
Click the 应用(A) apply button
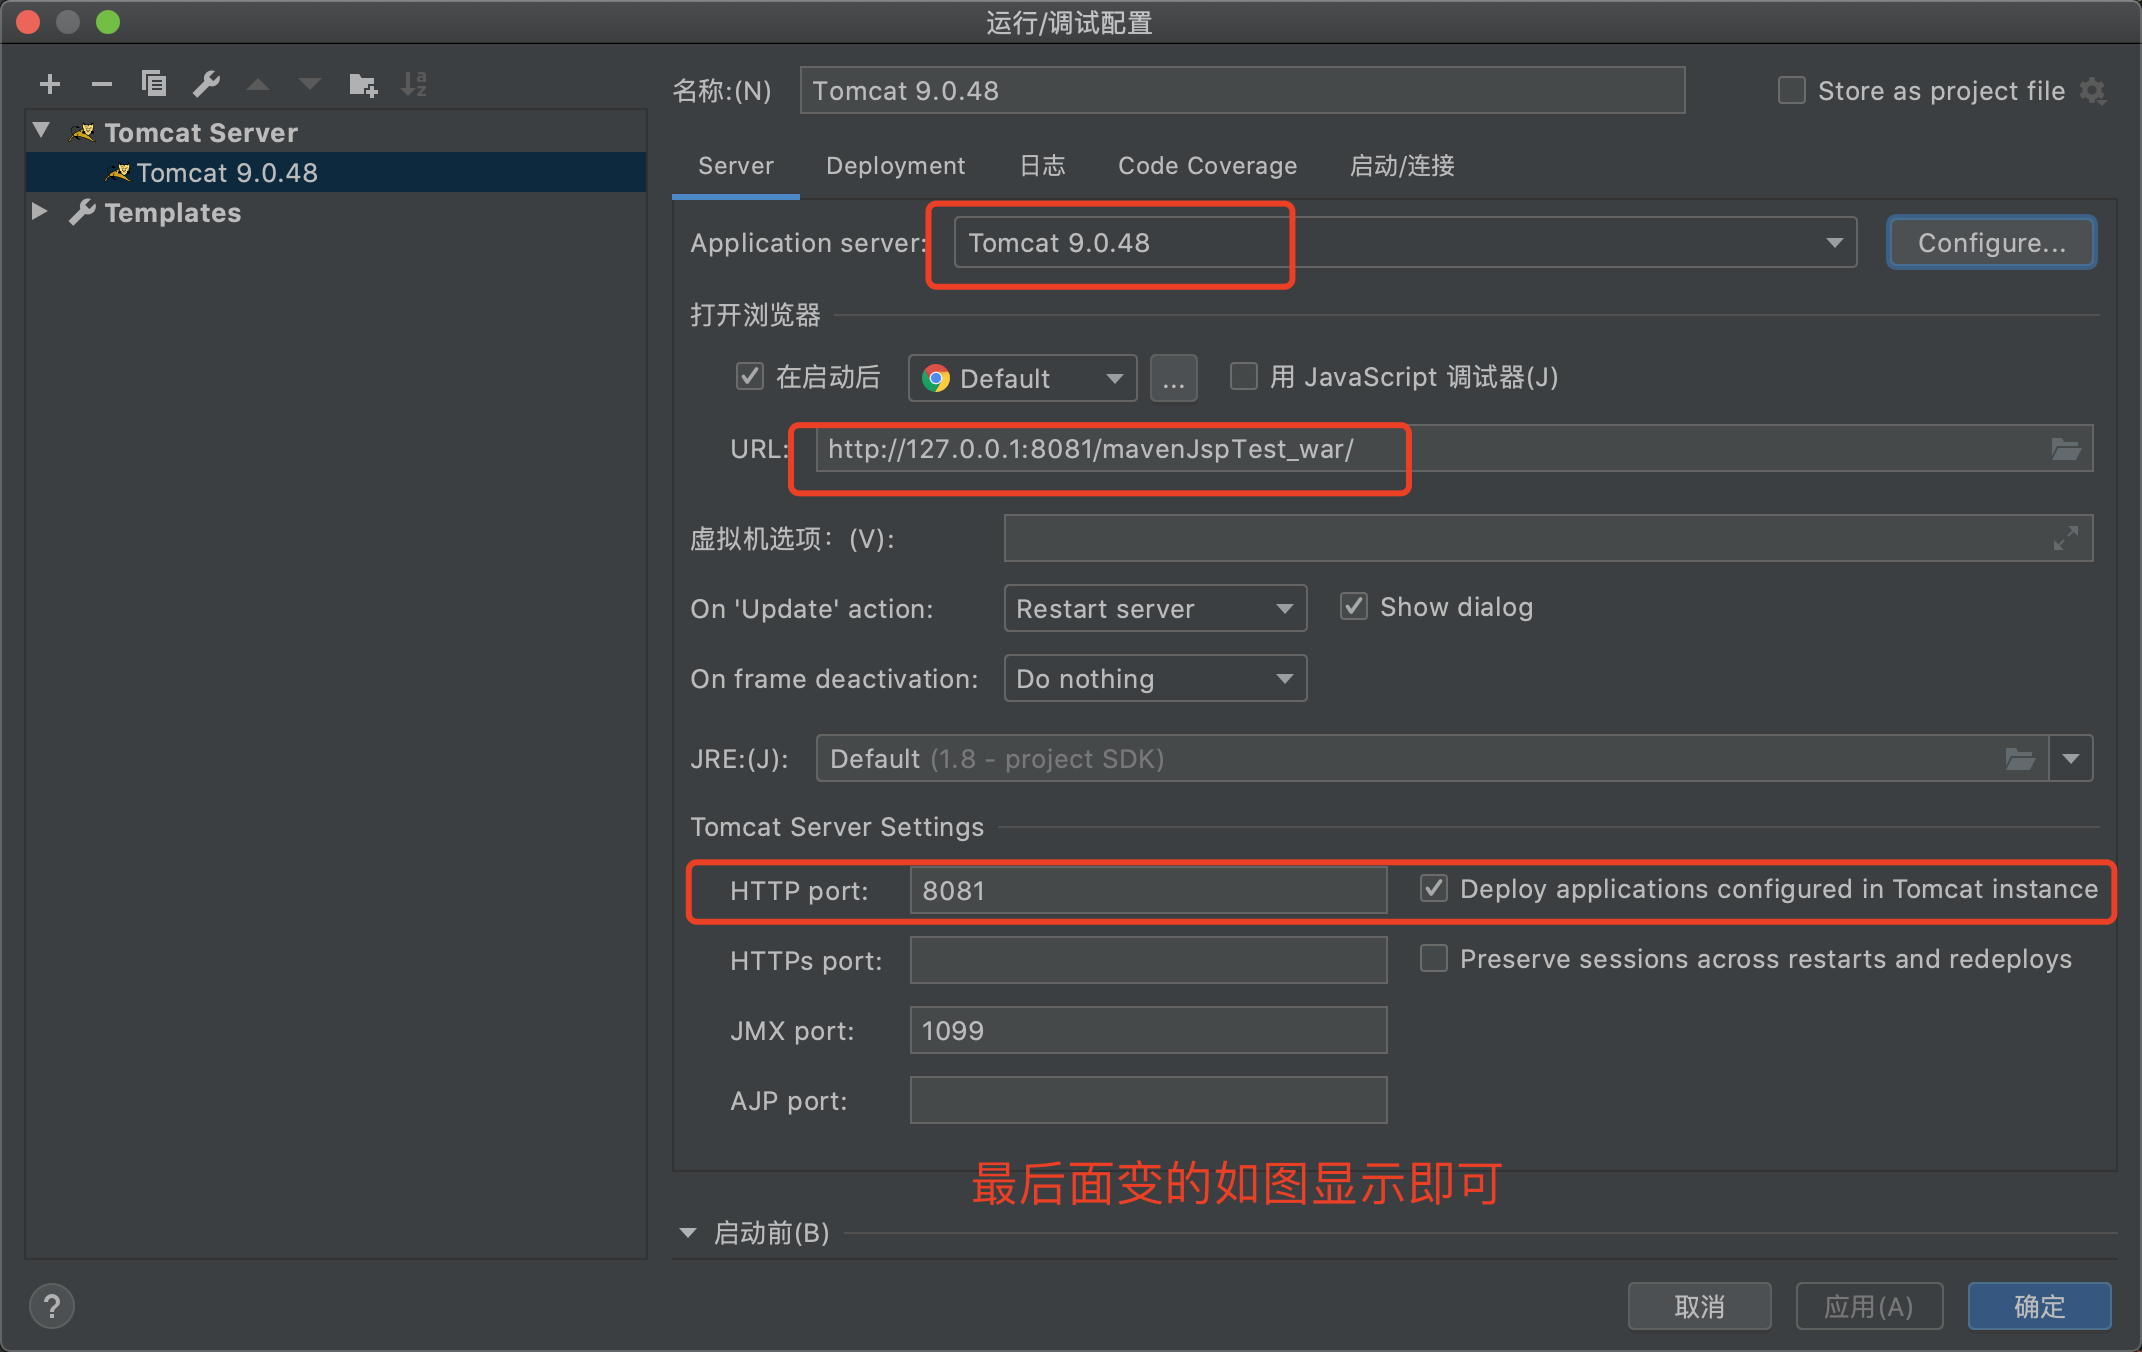[x=1869, y=1306]
